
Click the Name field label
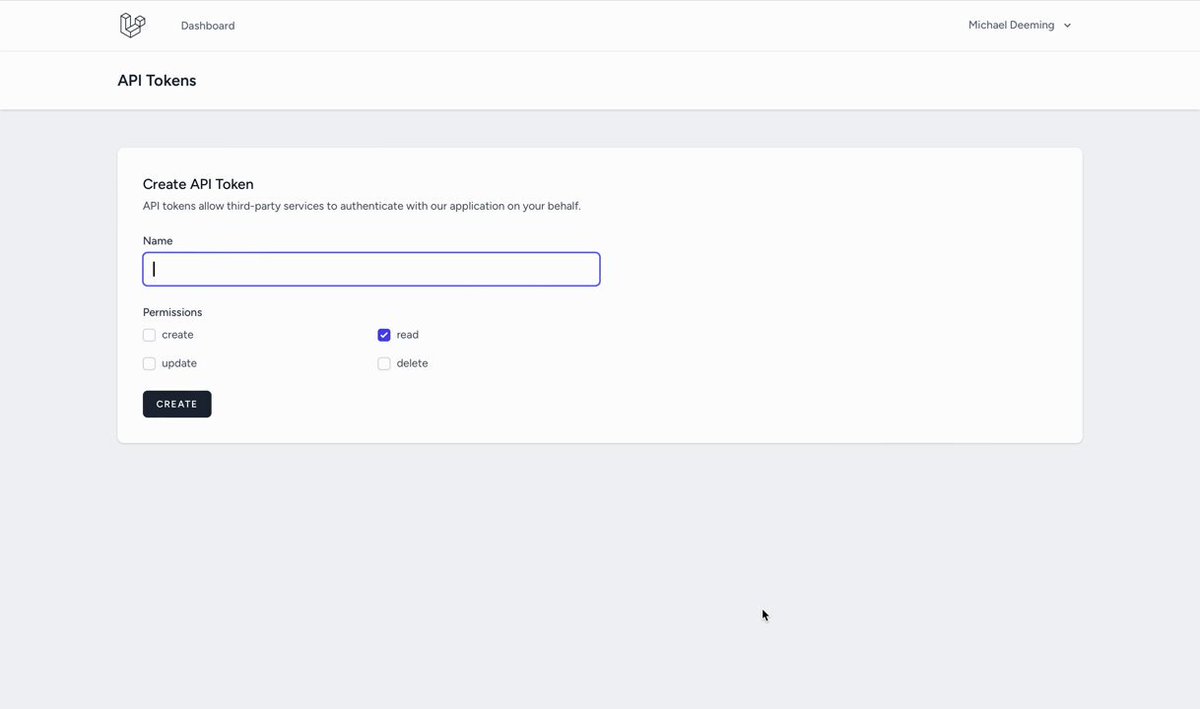[158, 241]
